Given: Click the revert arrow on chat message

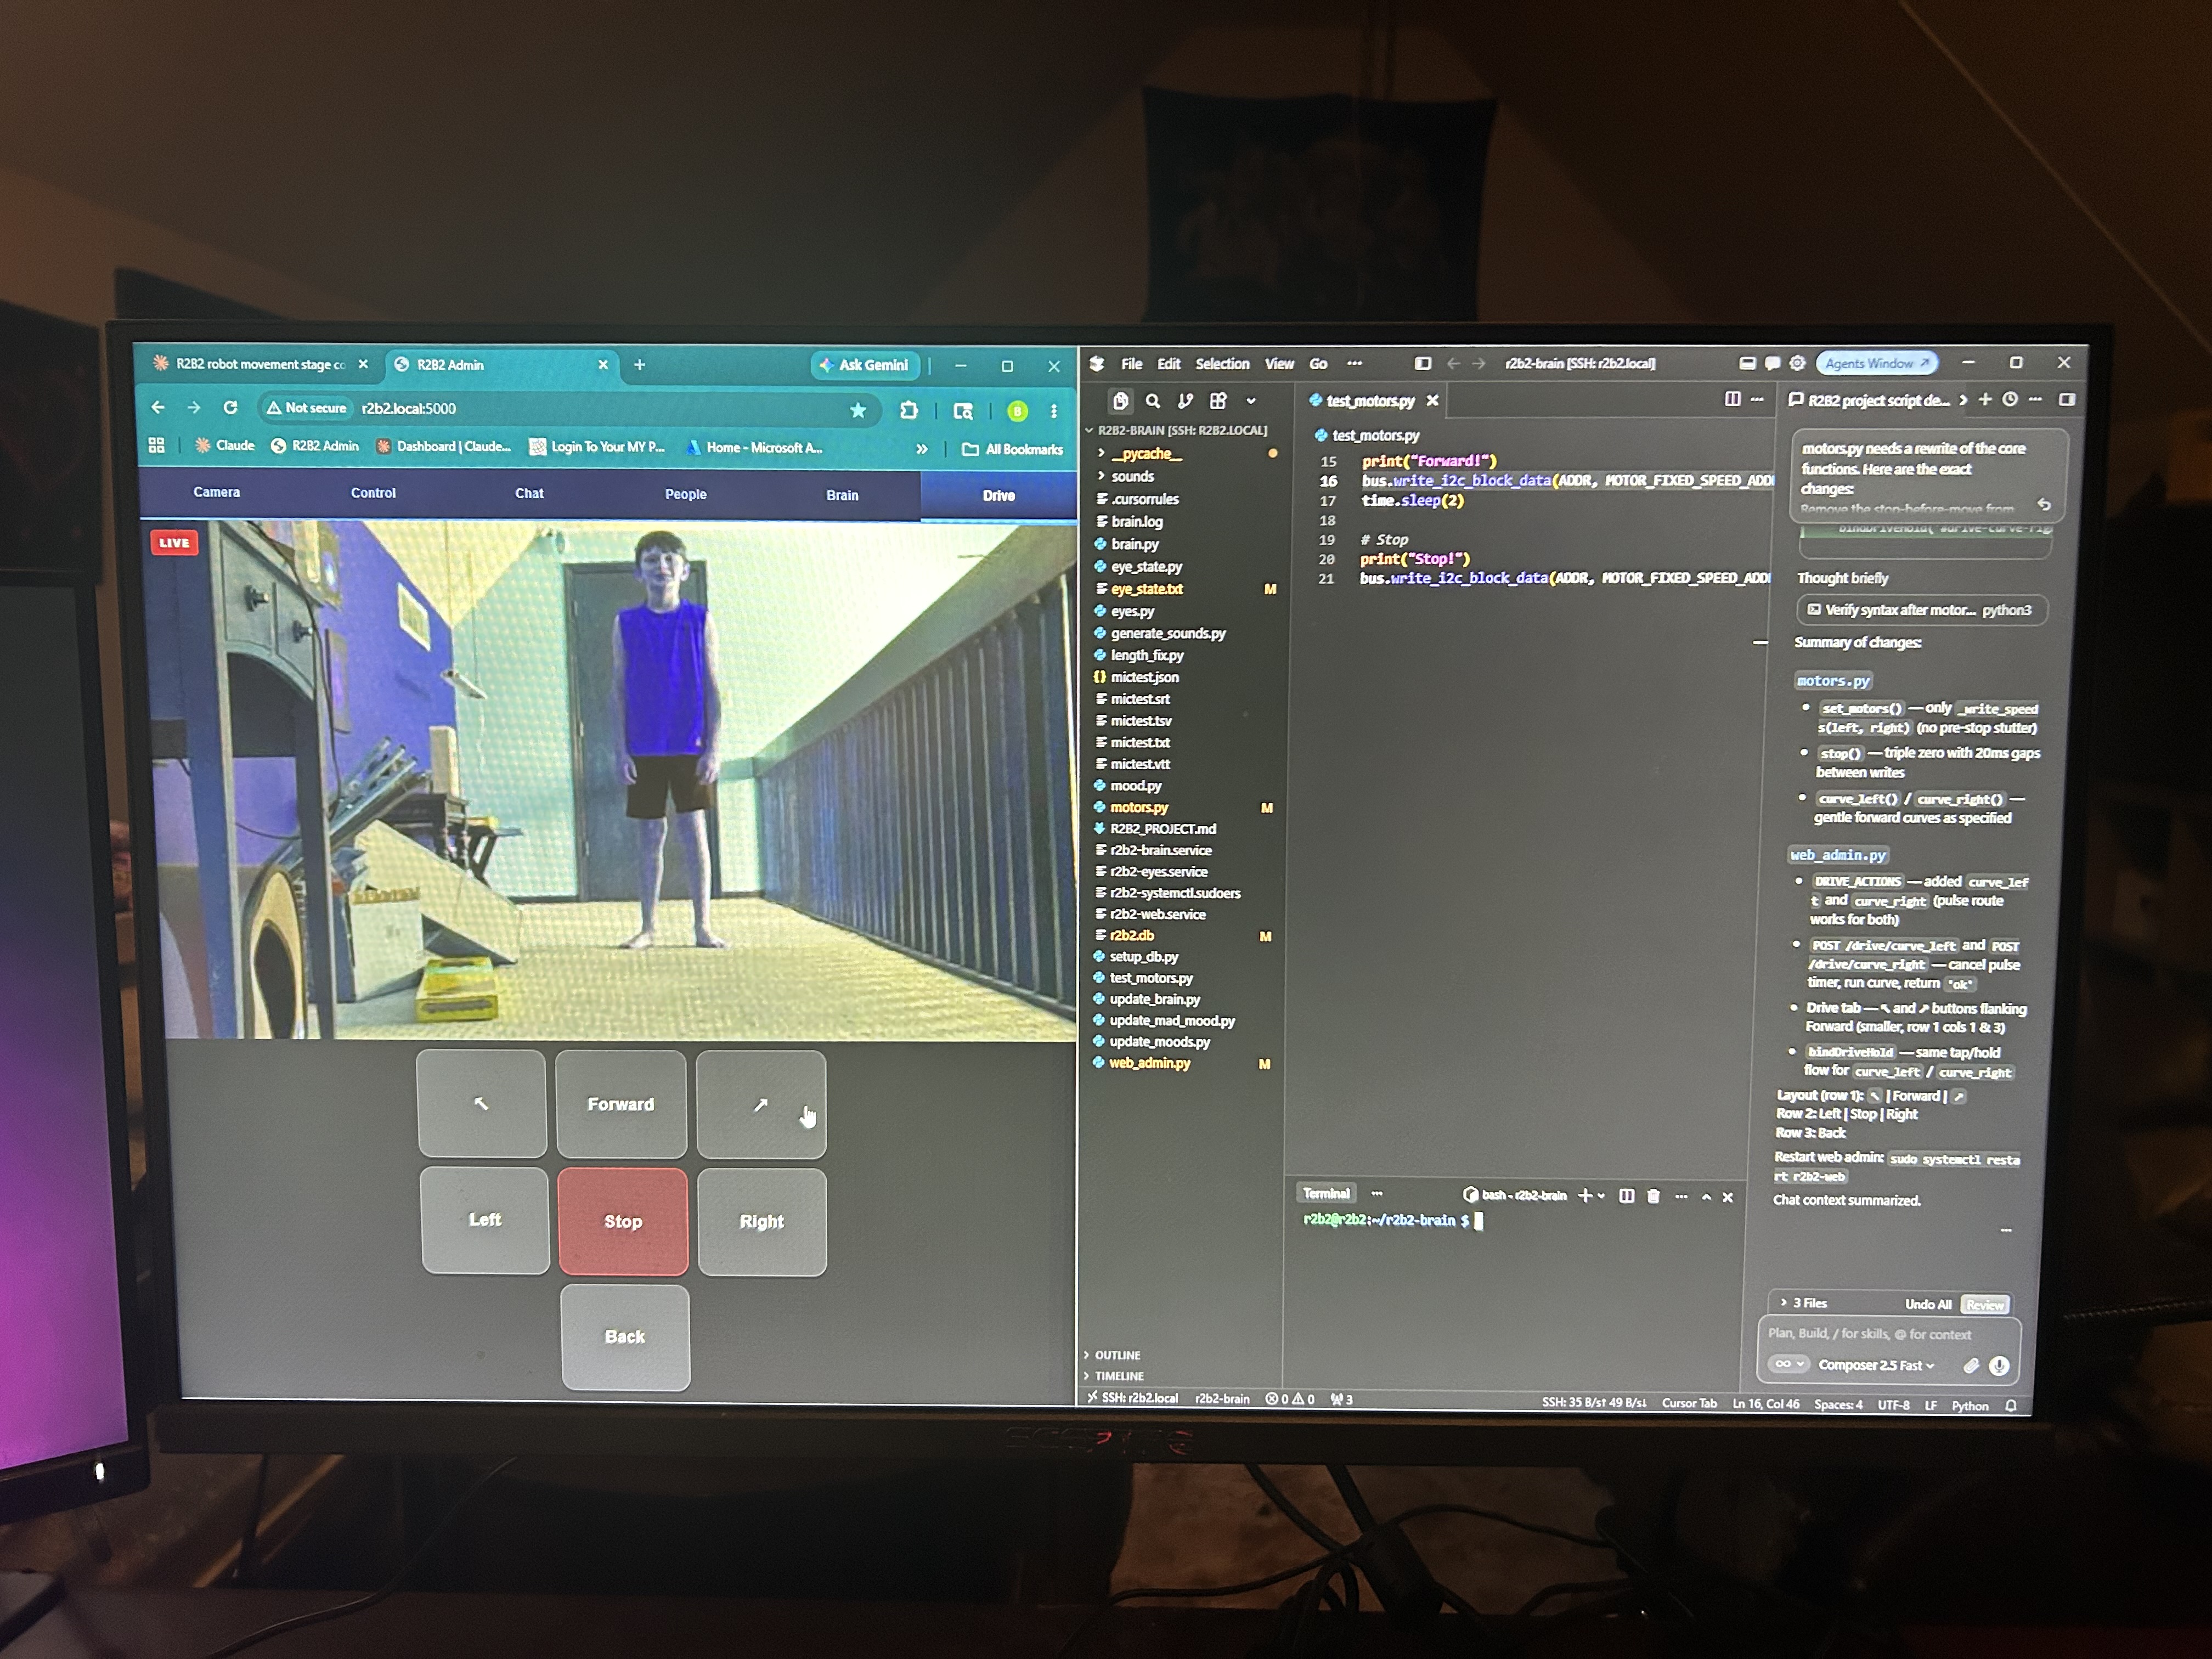Looking at the screenshot, I should click(x=2044, y=505).
